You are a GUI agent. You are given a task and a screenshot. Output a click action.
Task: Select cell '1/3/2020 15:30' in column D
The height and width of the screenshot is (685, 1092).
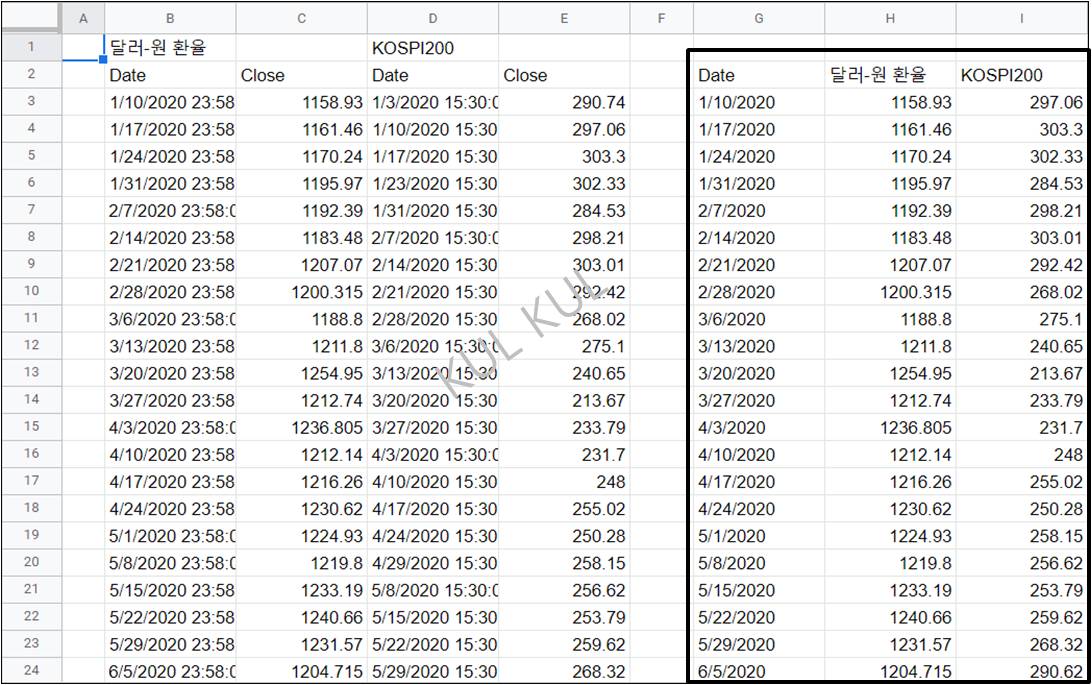click(x=432, y=102)
